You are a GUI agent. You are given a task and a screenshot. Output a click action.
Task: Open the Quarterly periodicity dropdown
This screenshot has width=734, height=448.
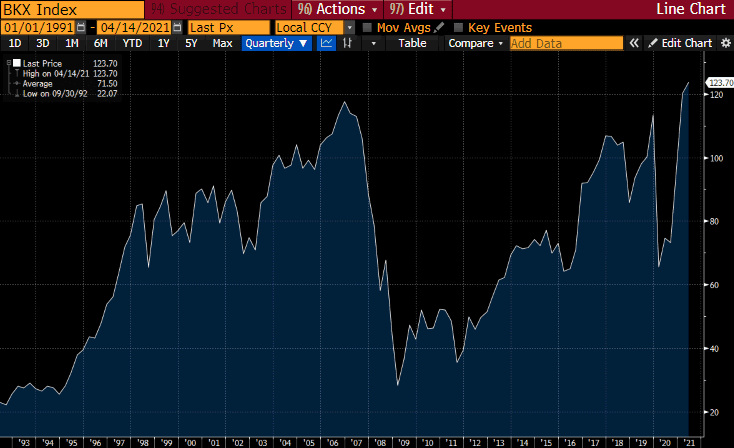(277, 43)
